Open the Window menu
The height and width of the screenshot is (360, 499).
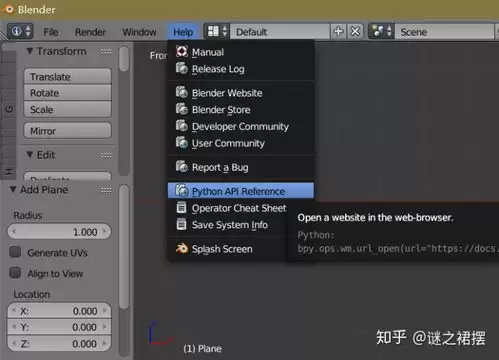coord(139,32)
